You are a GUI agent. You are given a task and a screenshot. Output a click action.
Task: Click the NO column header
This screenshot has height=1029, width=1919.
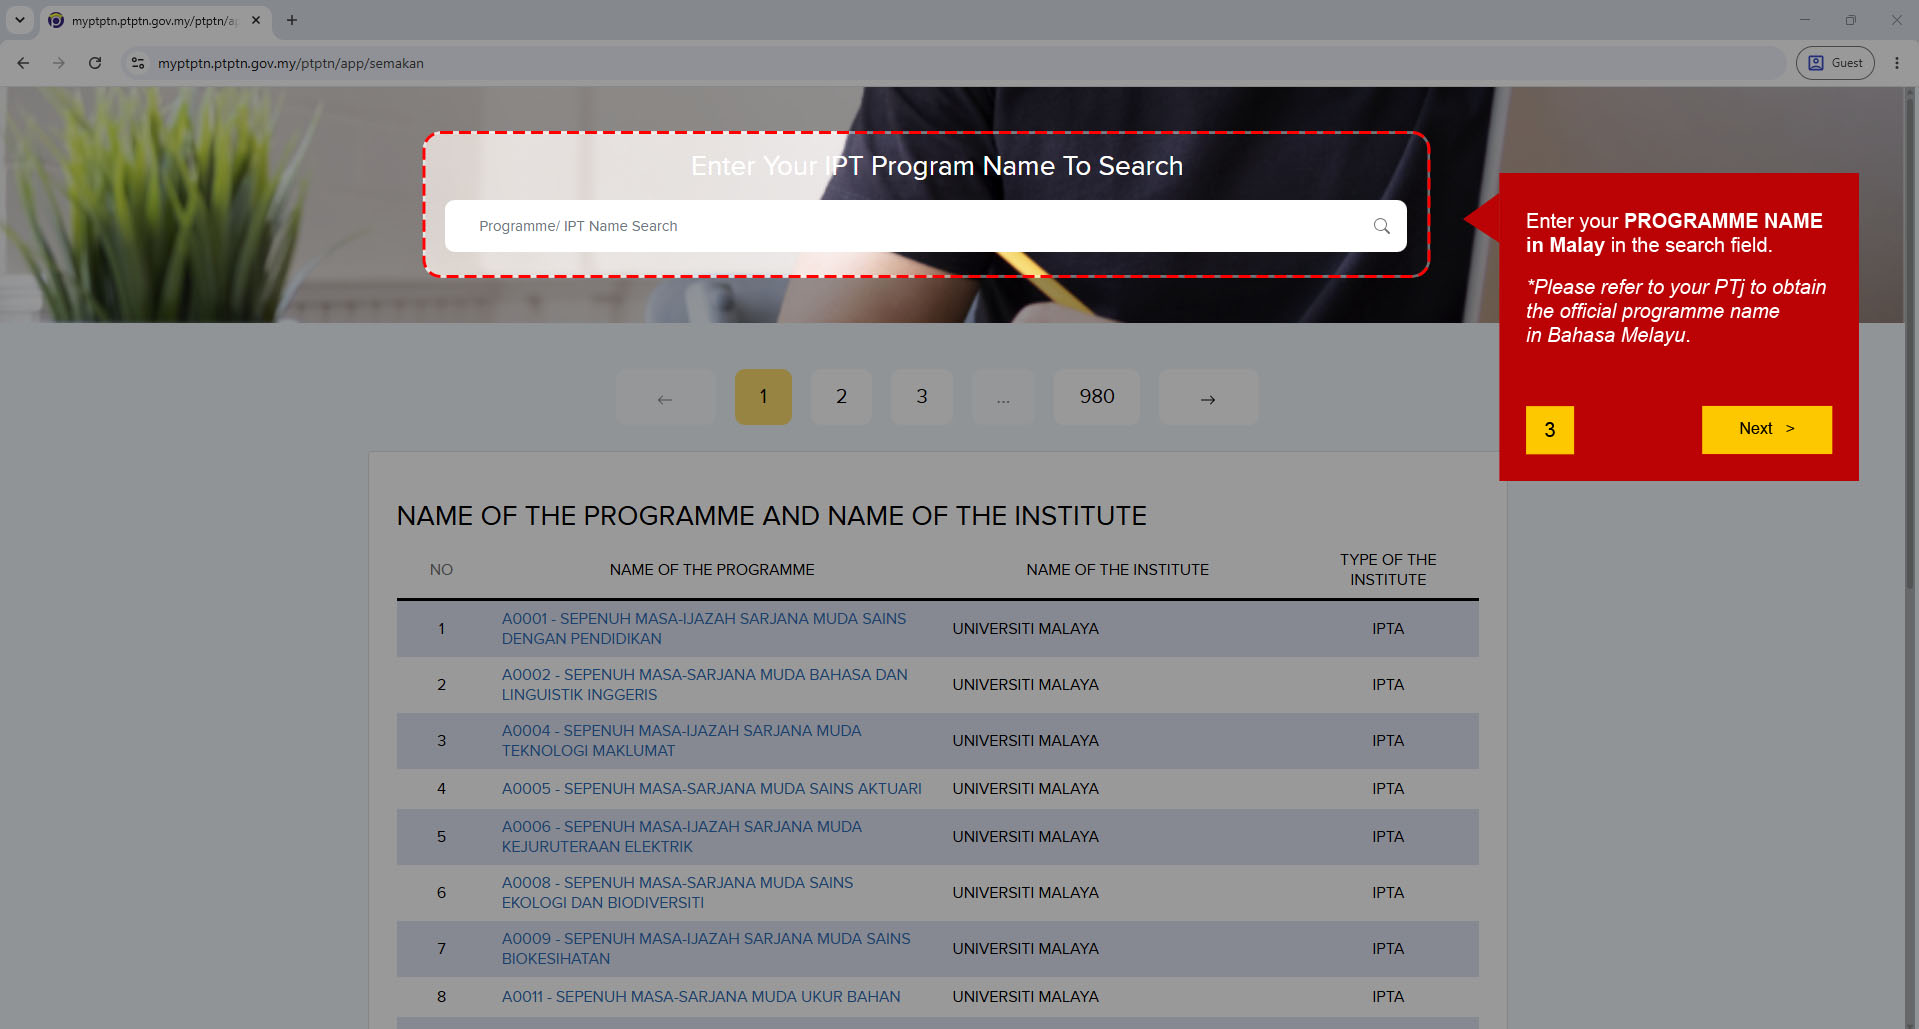click(441, 570)
